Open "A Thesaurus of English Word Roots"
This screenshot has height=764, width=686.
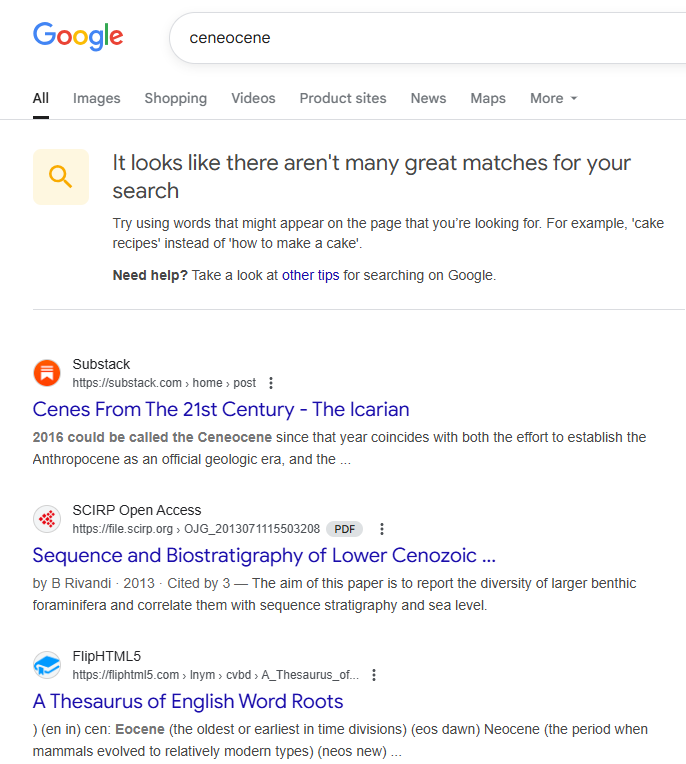pyautogui.click(x=188, y=701)
